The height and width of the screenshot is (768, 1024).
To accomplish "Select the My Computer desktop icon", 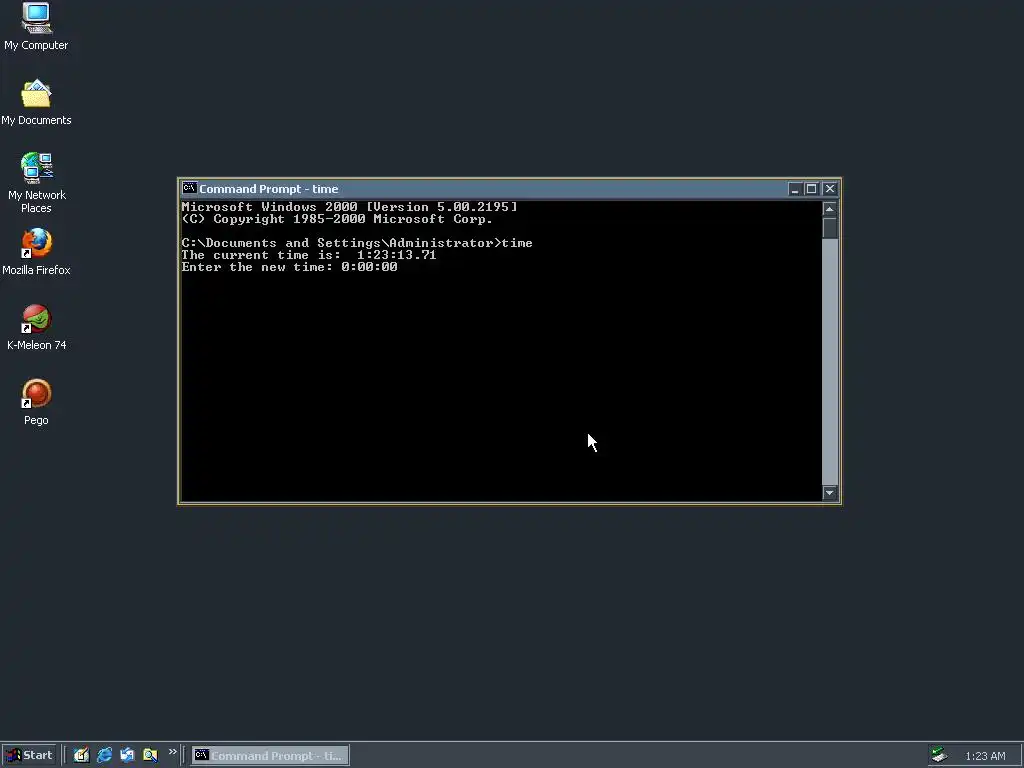I will coord(36,26).
